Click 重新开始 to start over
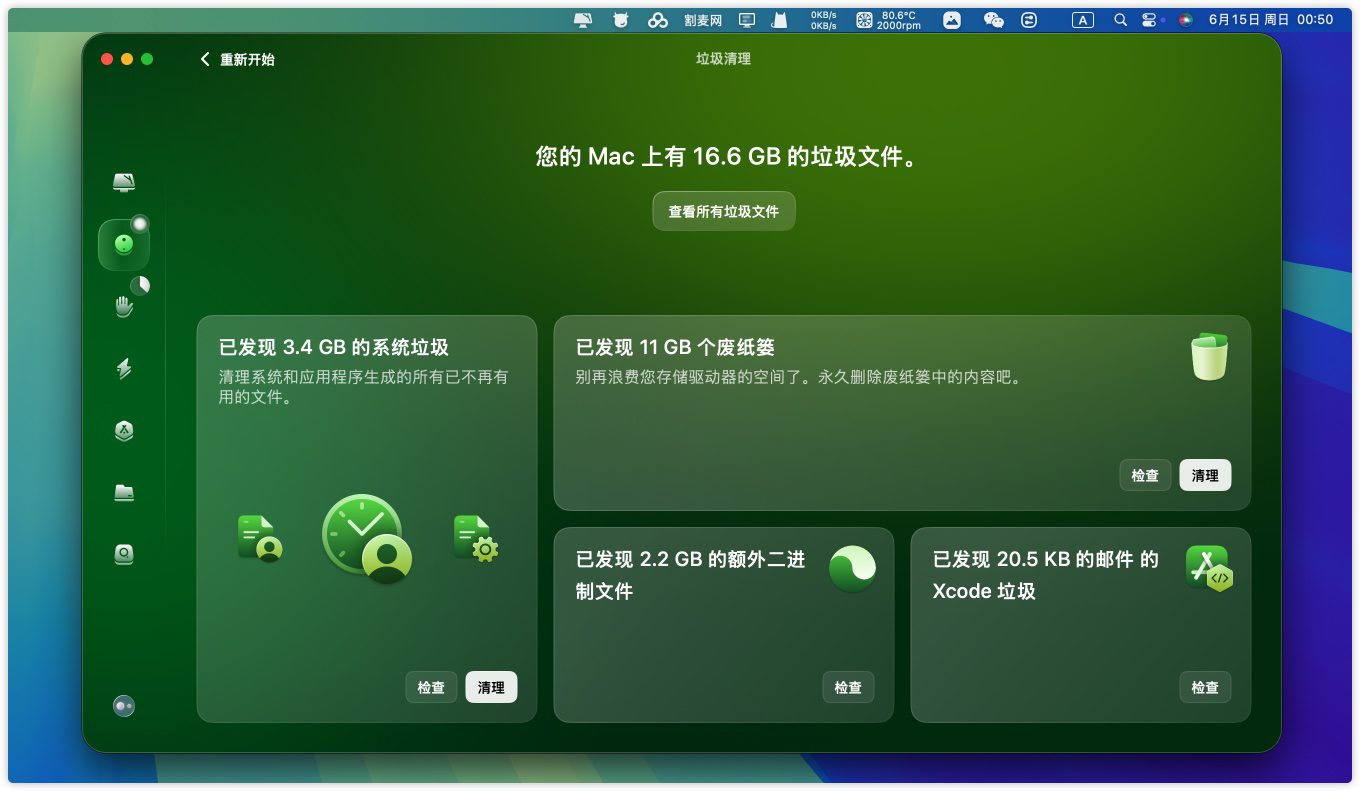 coord(238,60)
